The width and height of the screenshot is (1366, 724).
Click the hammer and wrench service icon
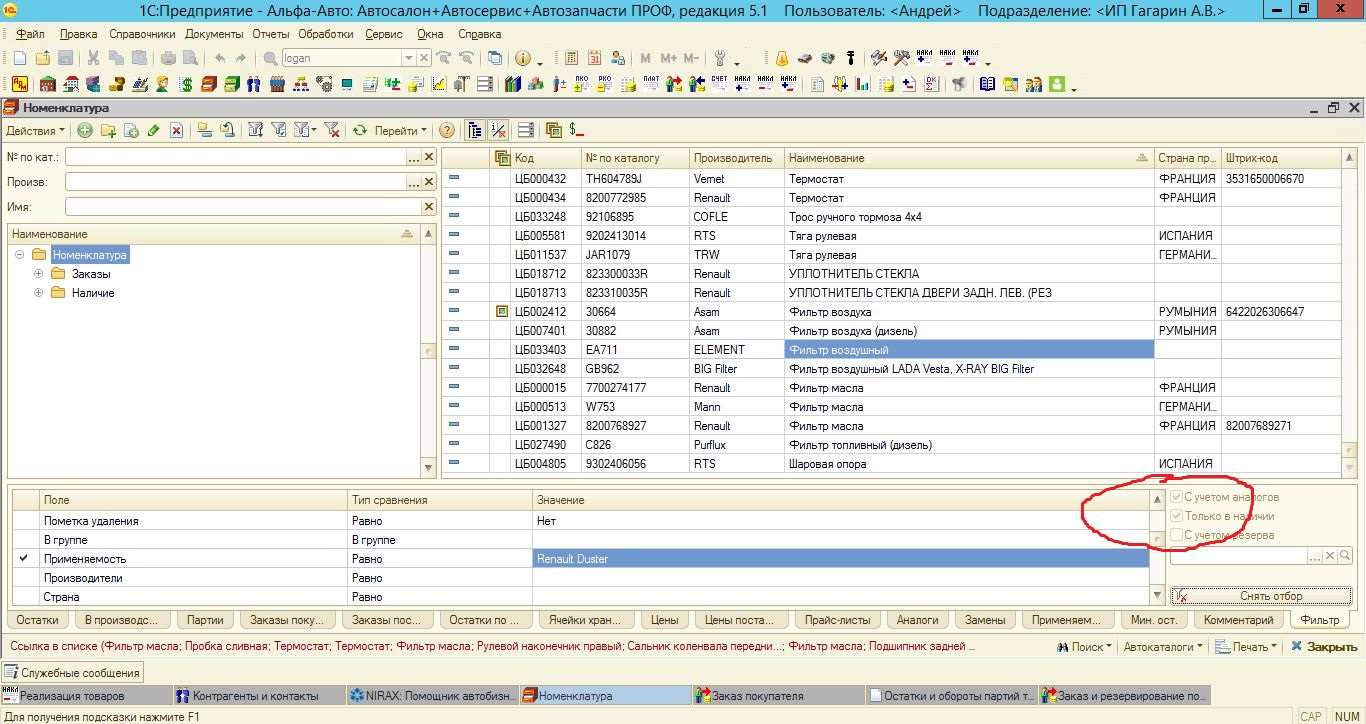click(x=901, y=58)
